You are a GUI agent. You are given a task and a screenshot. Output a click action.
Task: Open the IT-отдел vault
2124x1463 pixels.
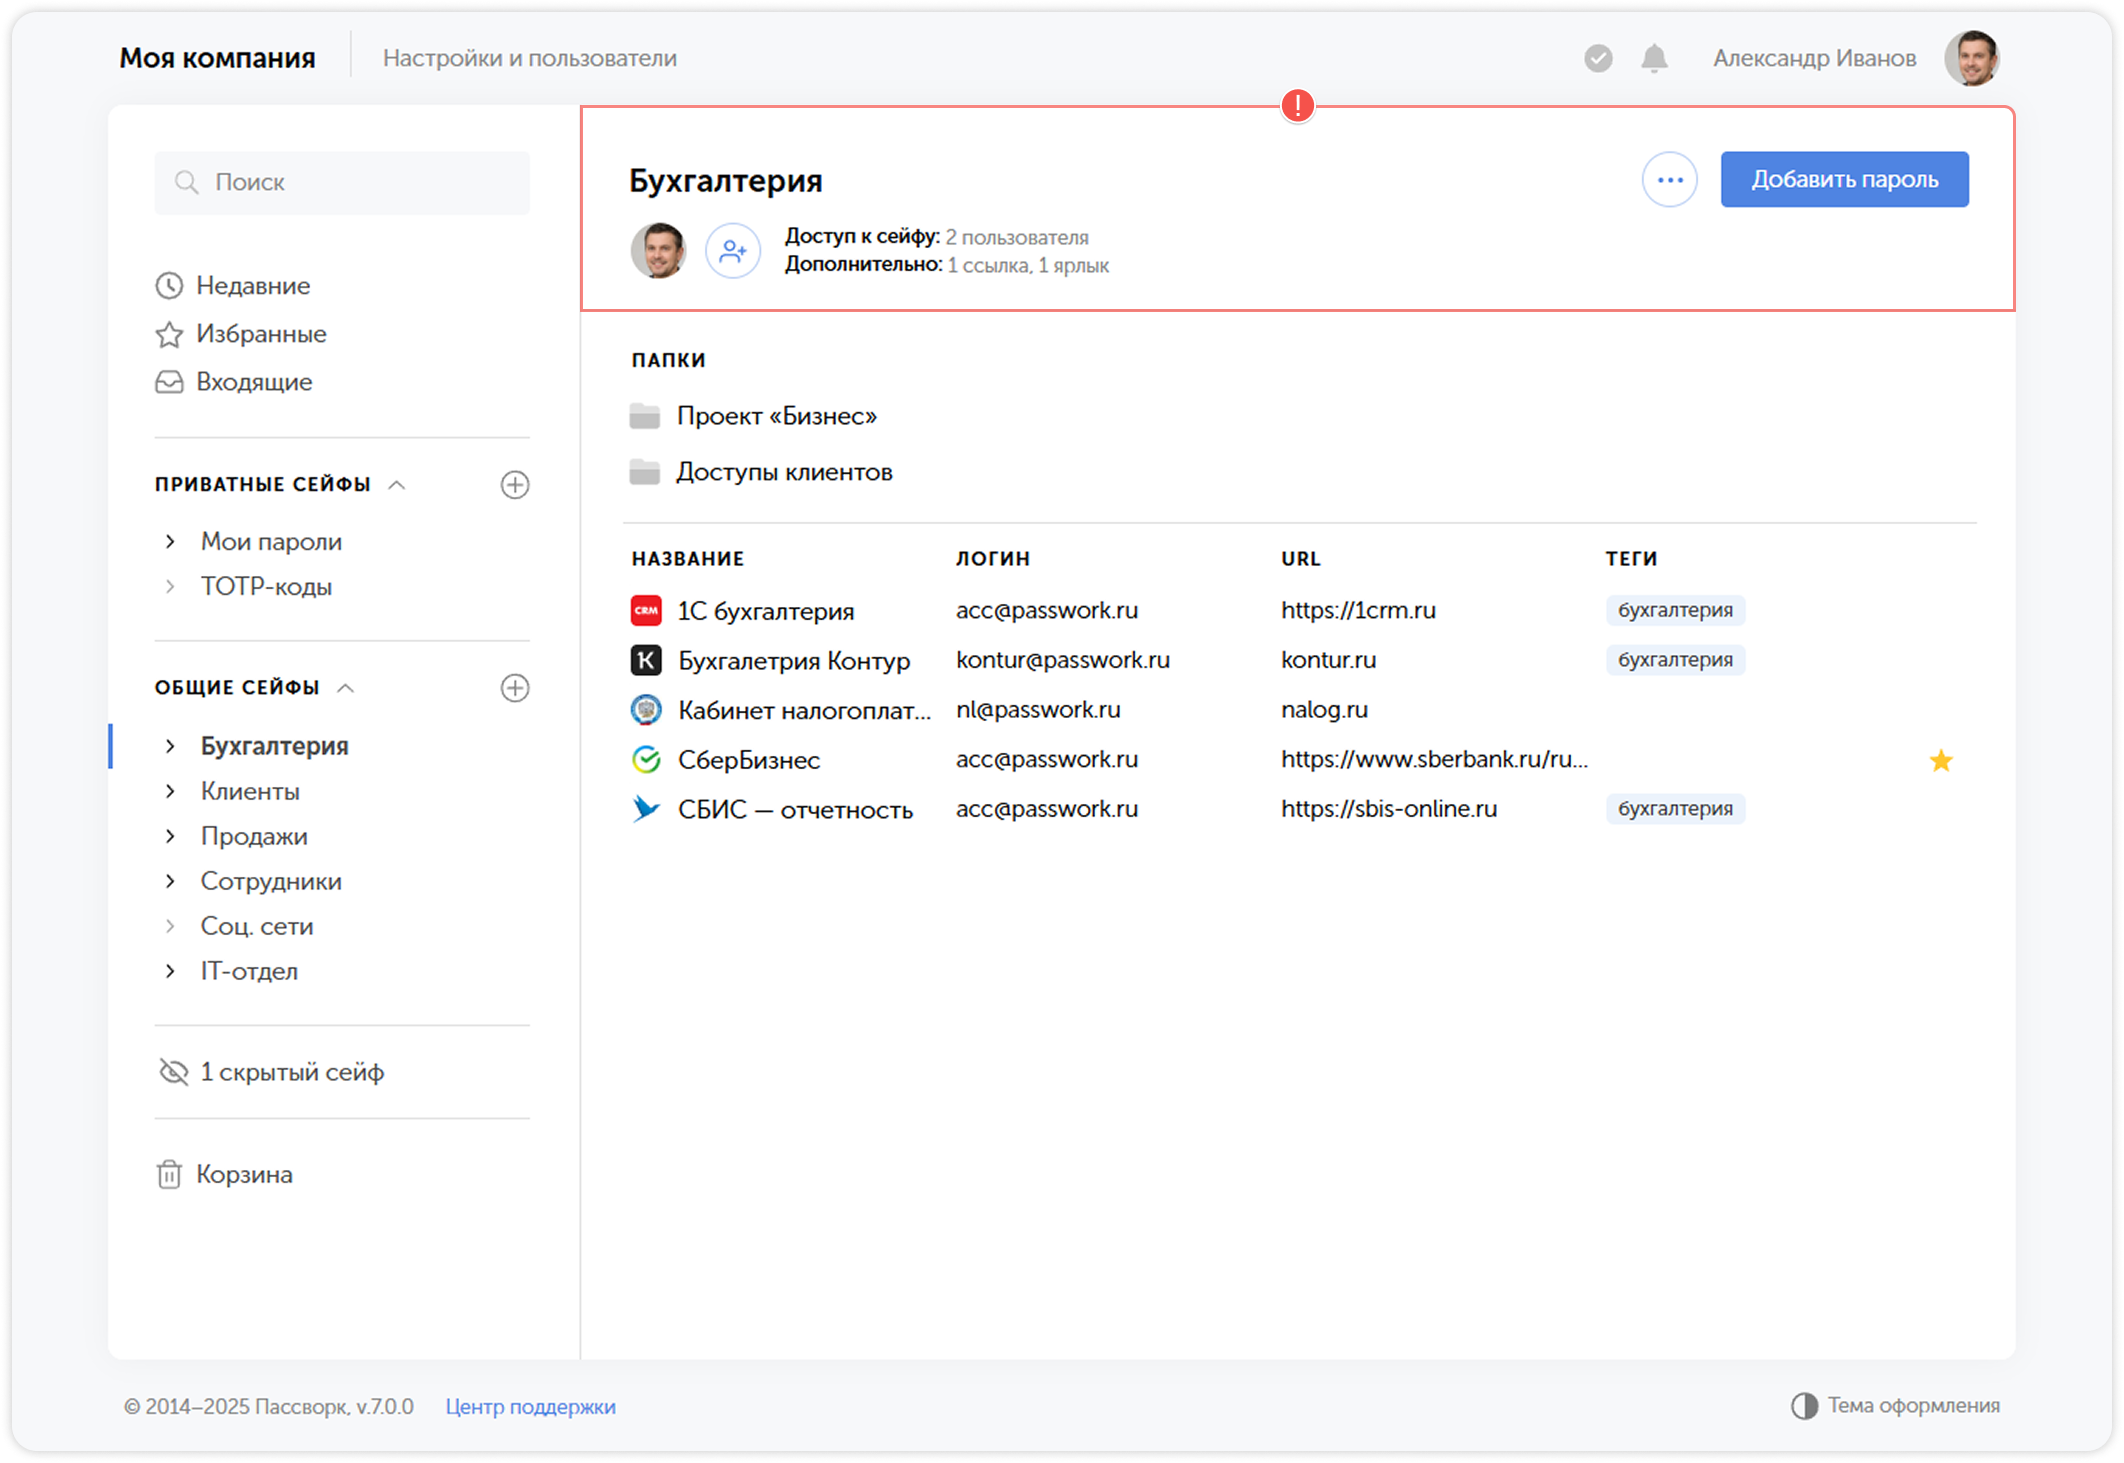tap(249, 971)
